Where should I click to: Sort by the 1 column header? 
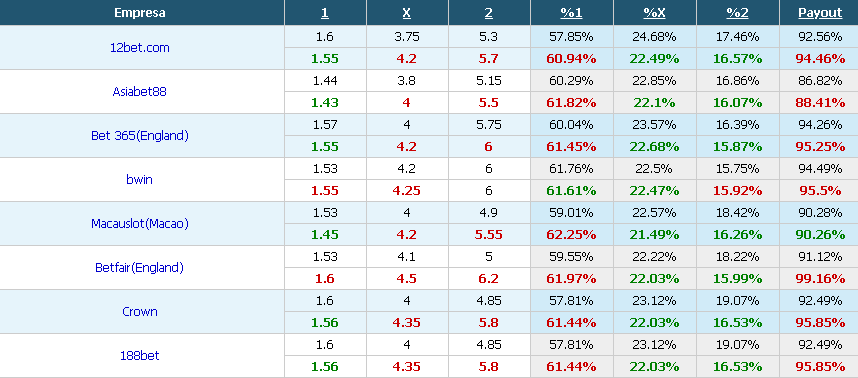point(325,13)
